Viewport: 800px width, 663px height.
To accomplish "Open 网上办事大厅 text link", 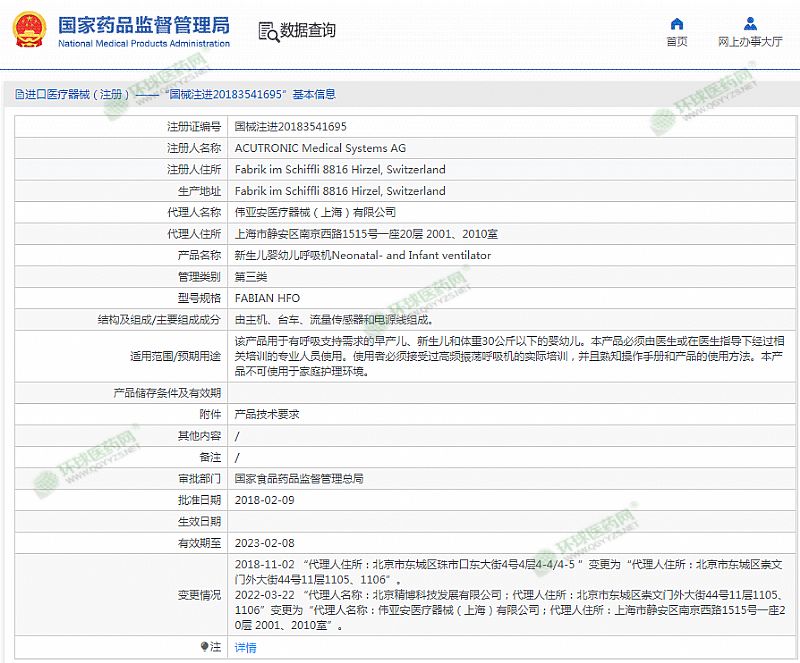I will [750, 42].
